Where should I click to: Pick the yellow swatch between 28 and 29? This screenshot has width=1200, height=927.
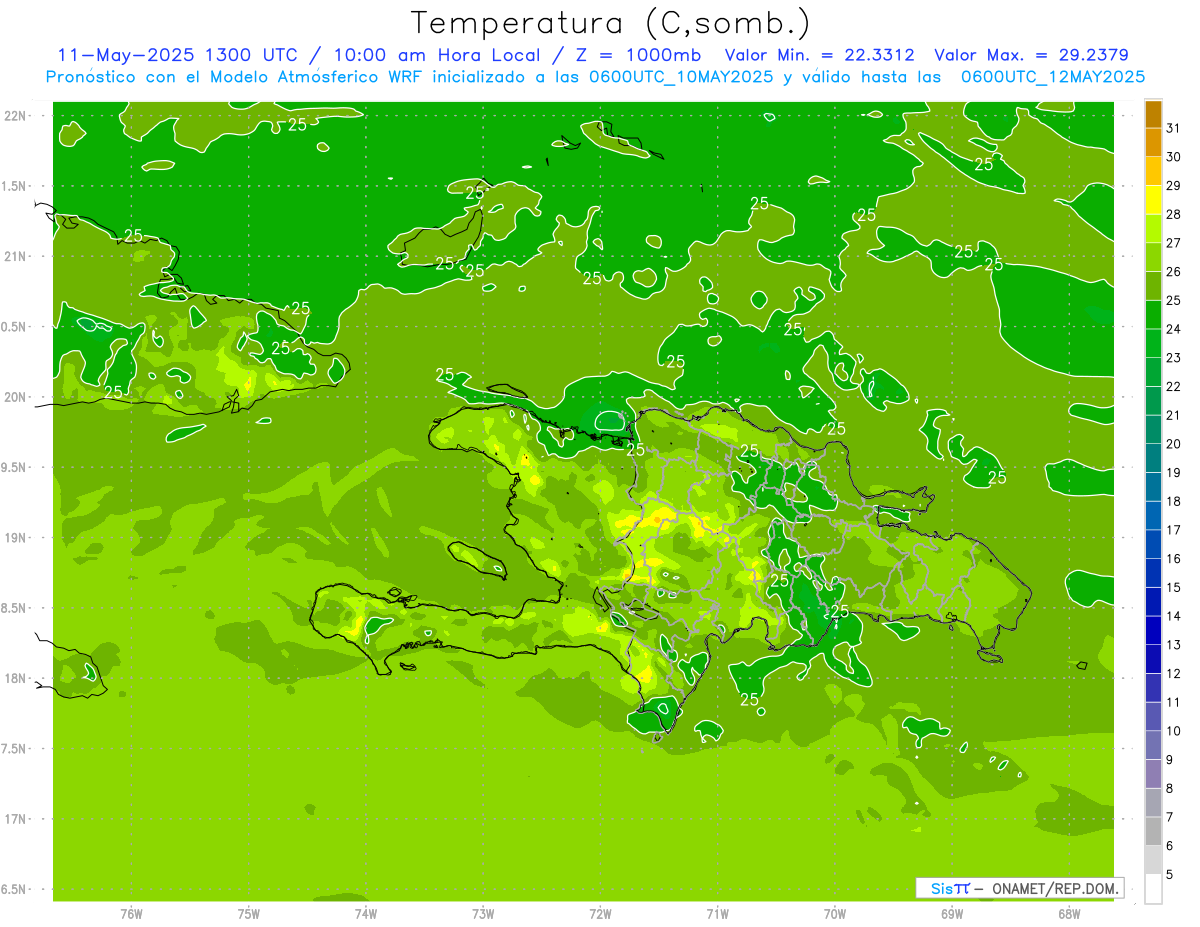1154,200
